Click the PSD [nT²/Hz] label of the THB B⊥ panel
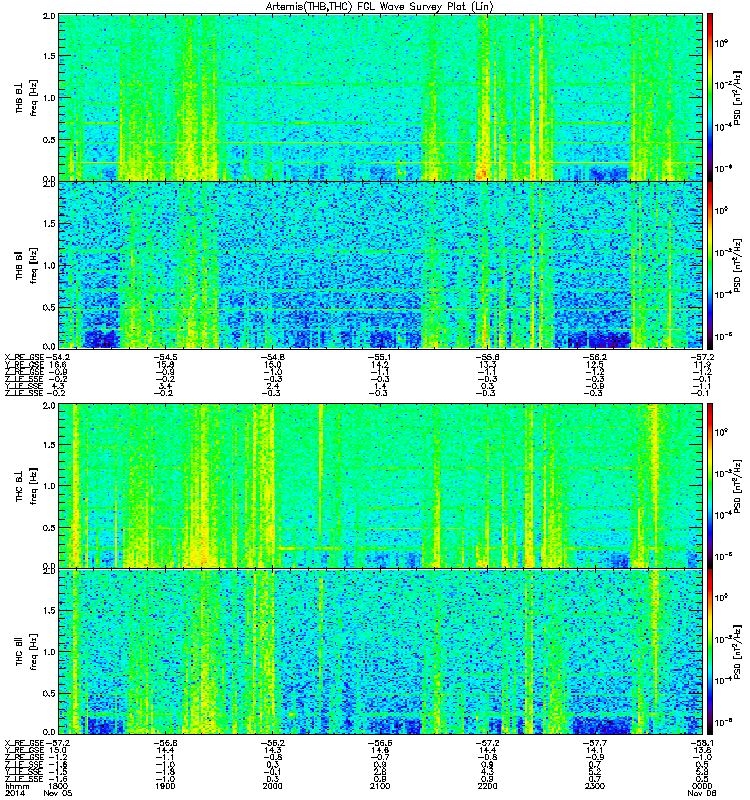 coord(738,97)
